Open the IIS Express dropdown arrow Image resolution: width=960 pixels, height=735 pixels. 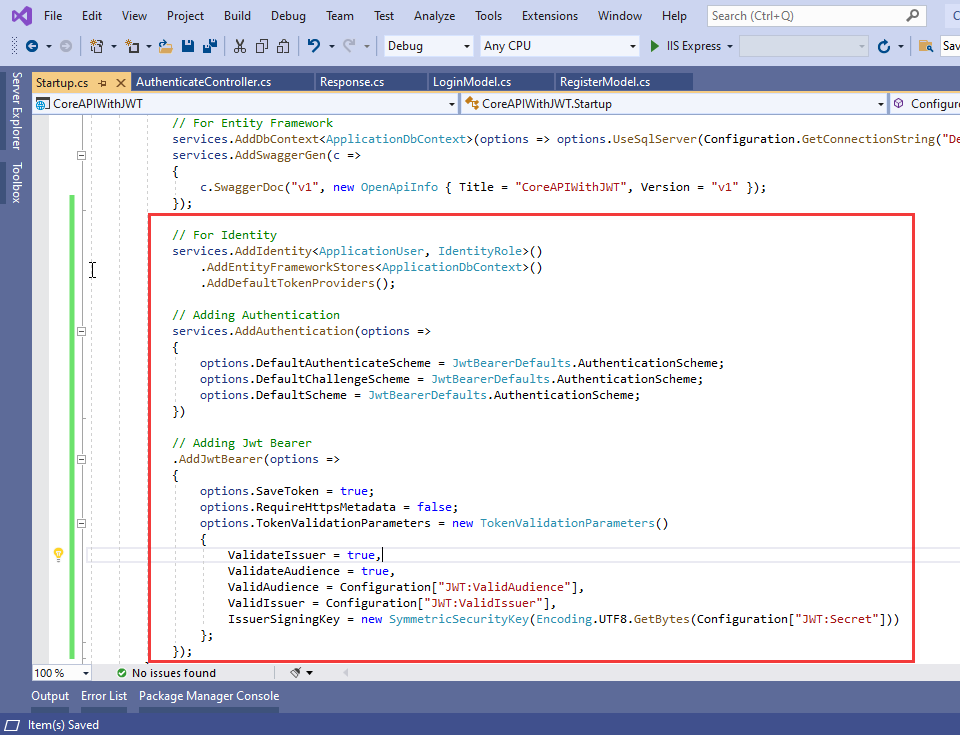coord(729,47)
